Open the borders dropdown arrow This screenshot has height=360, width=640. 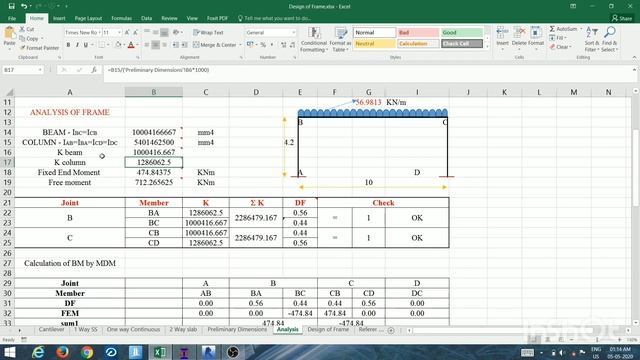click(x=109, y=45)
